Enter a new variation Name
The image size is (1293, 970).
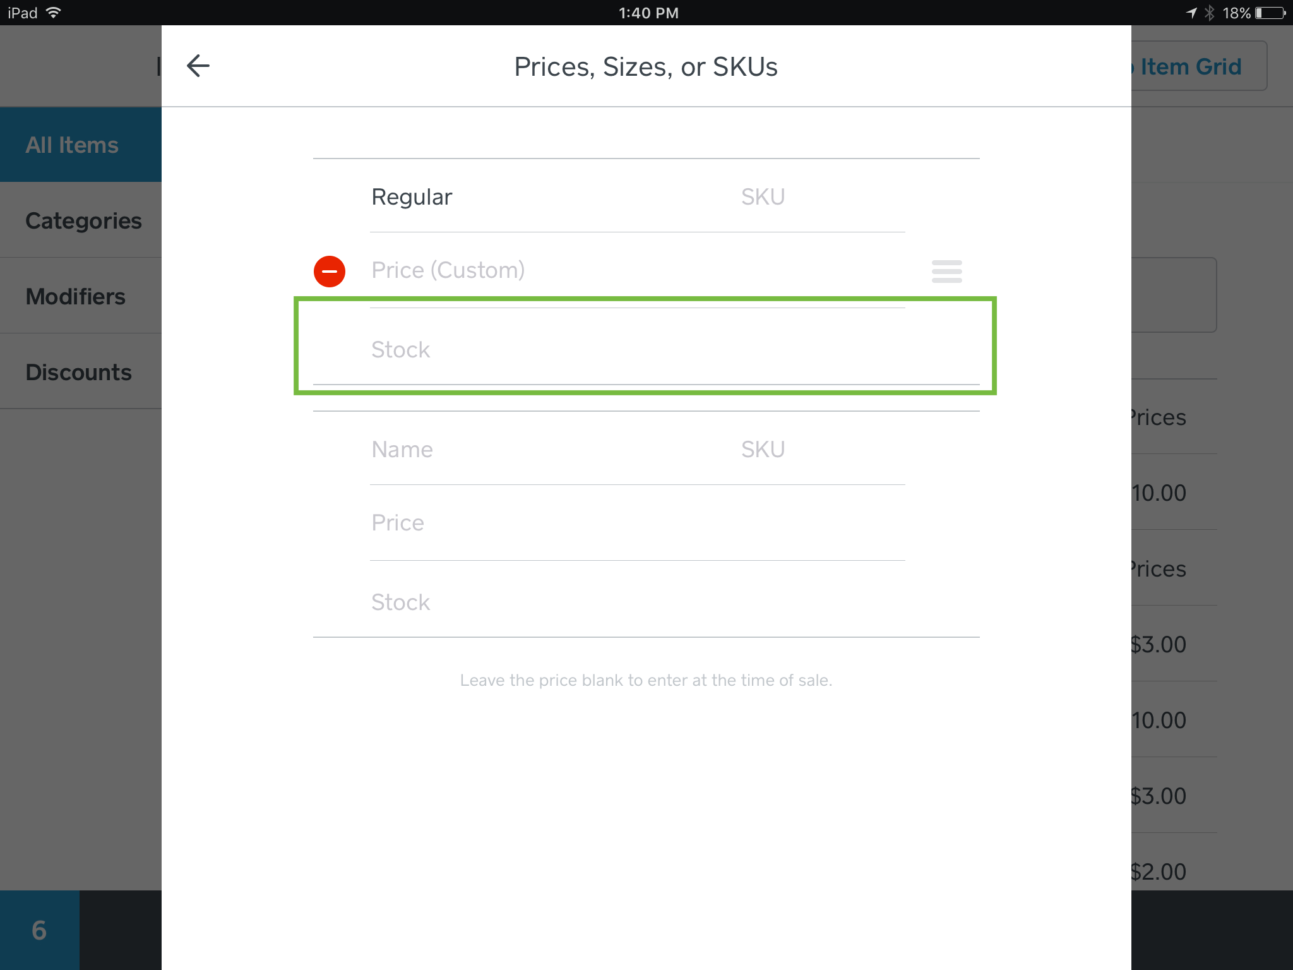pyautogui.click(x=540, y=450)
